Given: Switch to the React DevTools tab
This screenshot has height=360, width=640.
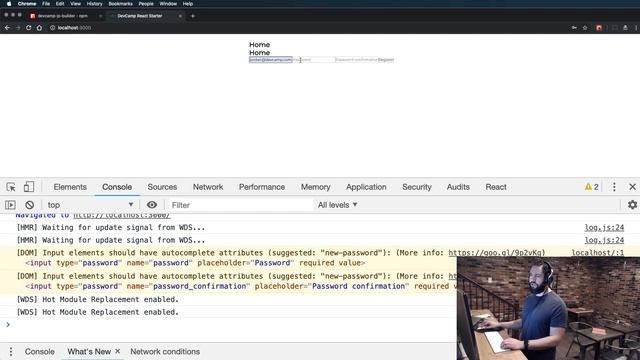Looking at the screenshot, I should tap(496, 187).
